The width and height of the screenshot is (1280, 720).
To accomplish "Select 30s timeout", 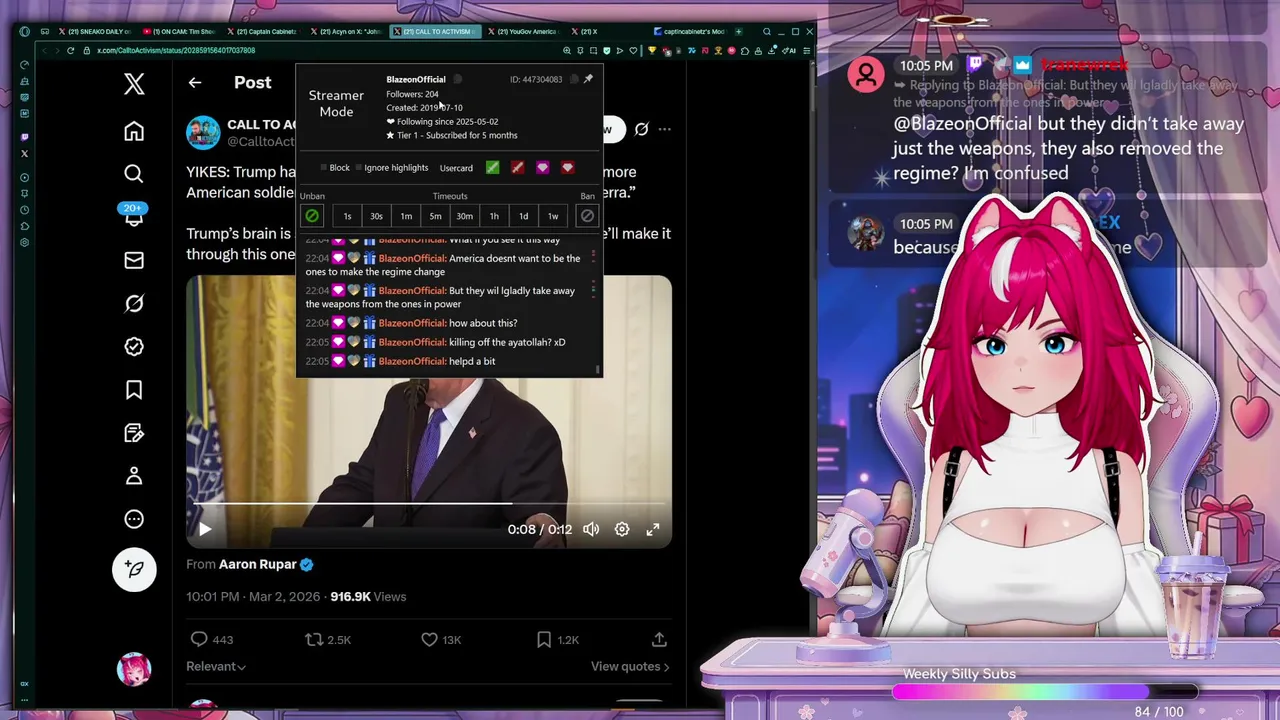I will [376, 216].
